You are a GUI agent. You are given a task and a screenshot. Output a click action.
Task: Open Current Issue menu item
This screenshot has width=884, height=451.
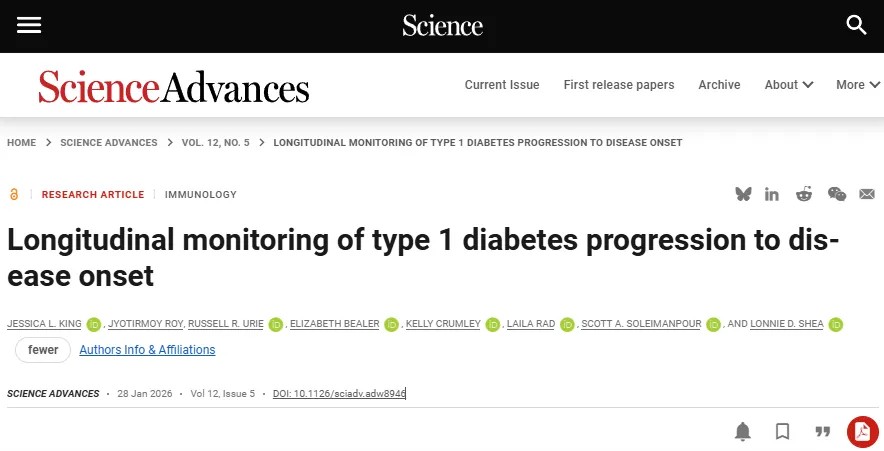[502, 85]
